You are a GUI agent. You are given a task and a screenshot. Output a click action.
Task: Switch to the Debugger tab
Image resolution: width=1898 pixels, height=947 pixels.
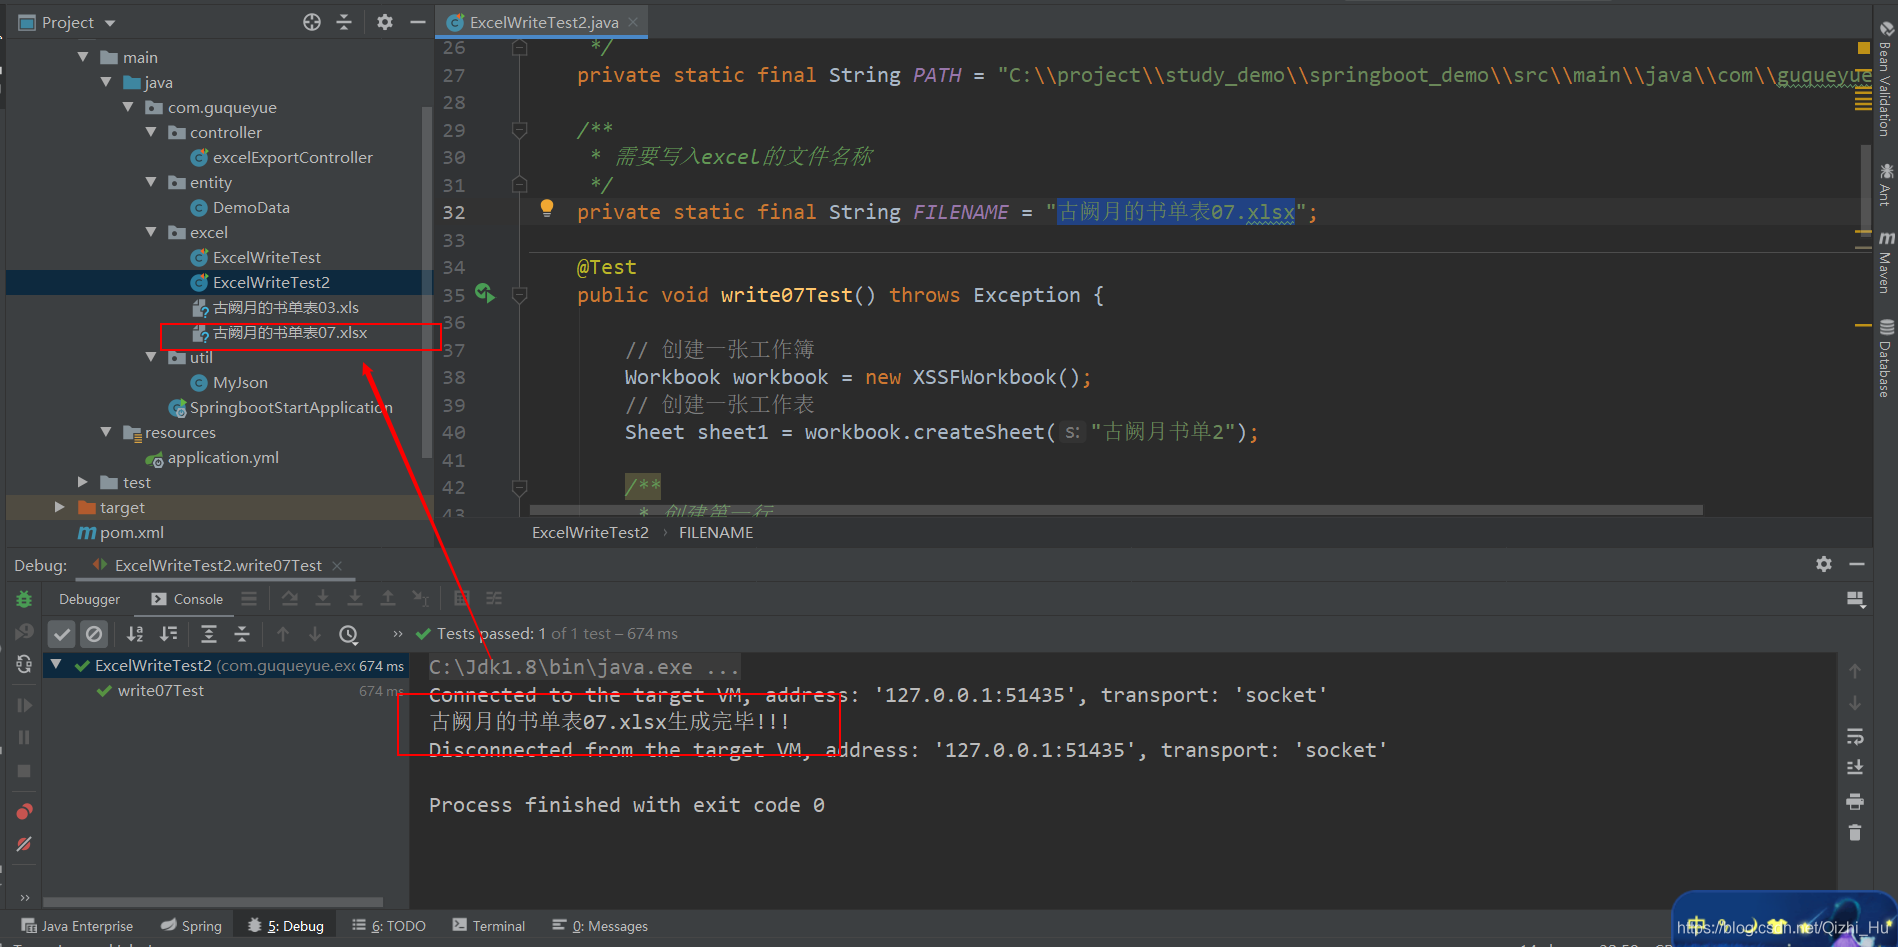(x=89, y=599)
